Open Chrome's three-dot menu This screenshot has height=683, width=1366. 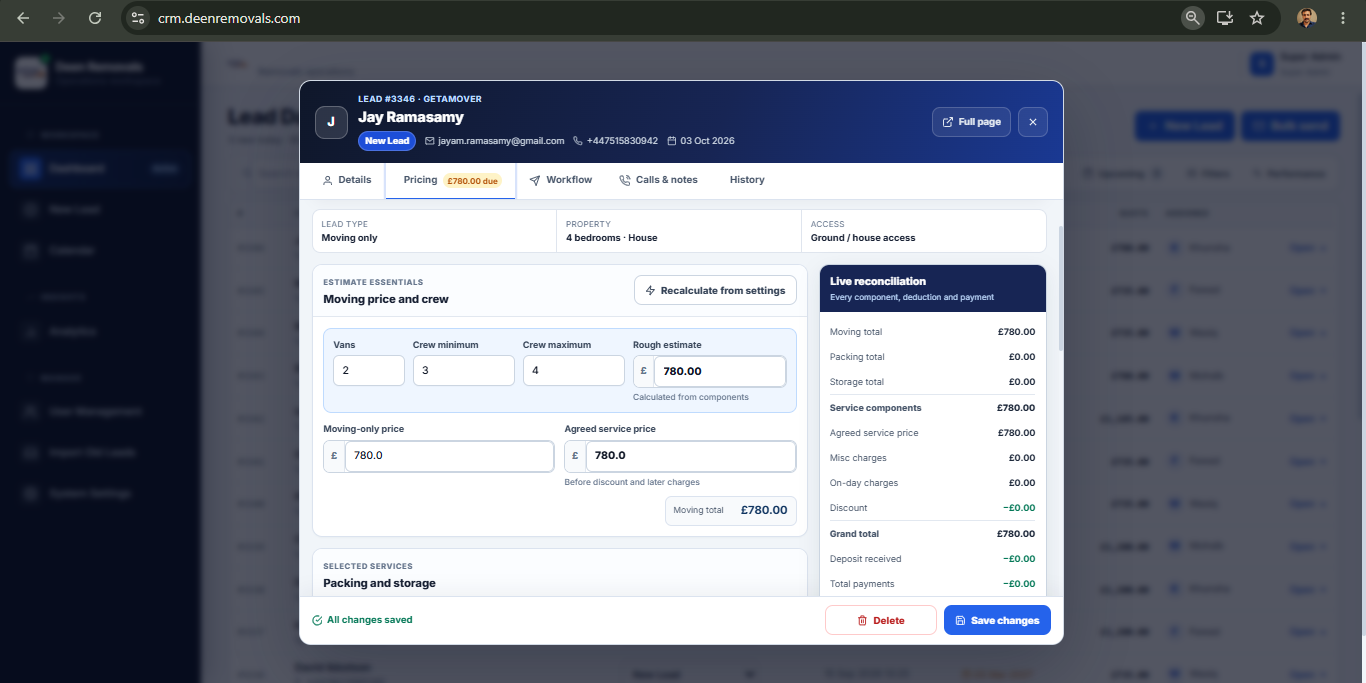(1343, 17)
